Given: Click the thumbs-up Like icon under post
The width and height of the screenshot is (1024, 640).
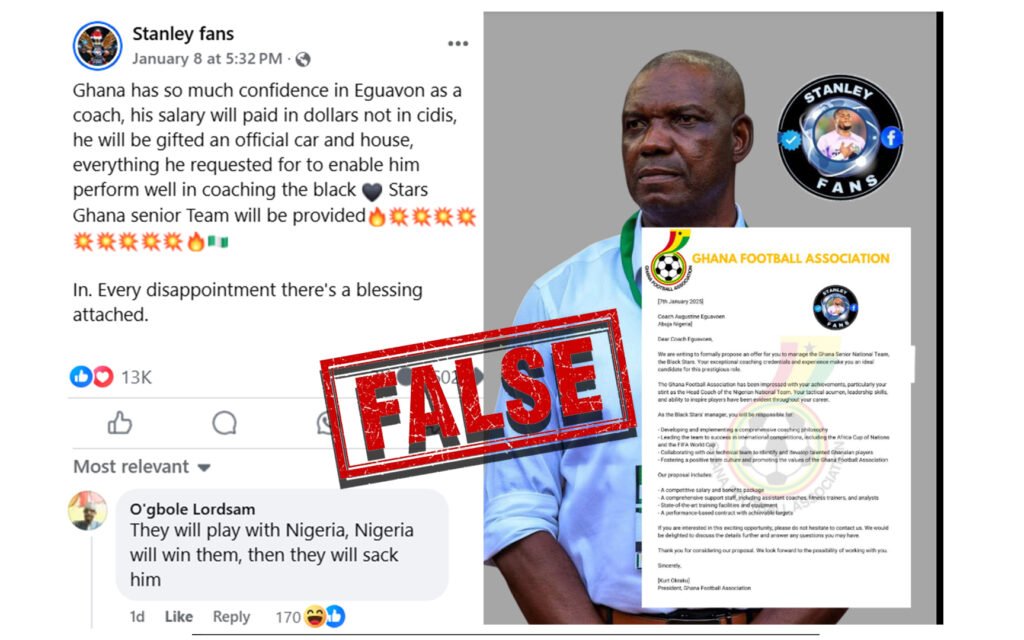Looking at the screenshot, I should [120, 423].
